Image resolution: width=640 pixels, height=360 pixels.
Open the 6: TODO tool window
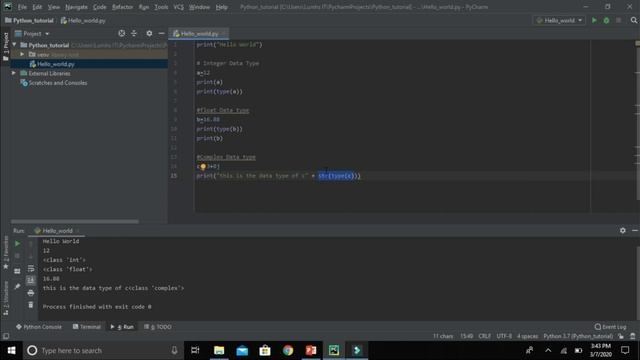pos(158,327)
